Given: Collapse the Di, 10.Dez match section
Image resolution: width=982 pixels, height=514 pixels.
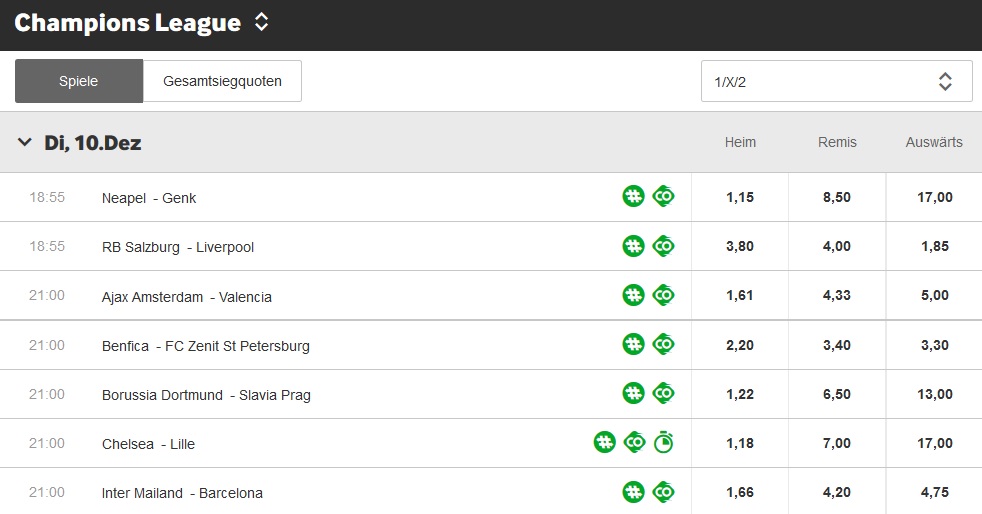Looking at the screenshot, I should (x=24, y=142).
